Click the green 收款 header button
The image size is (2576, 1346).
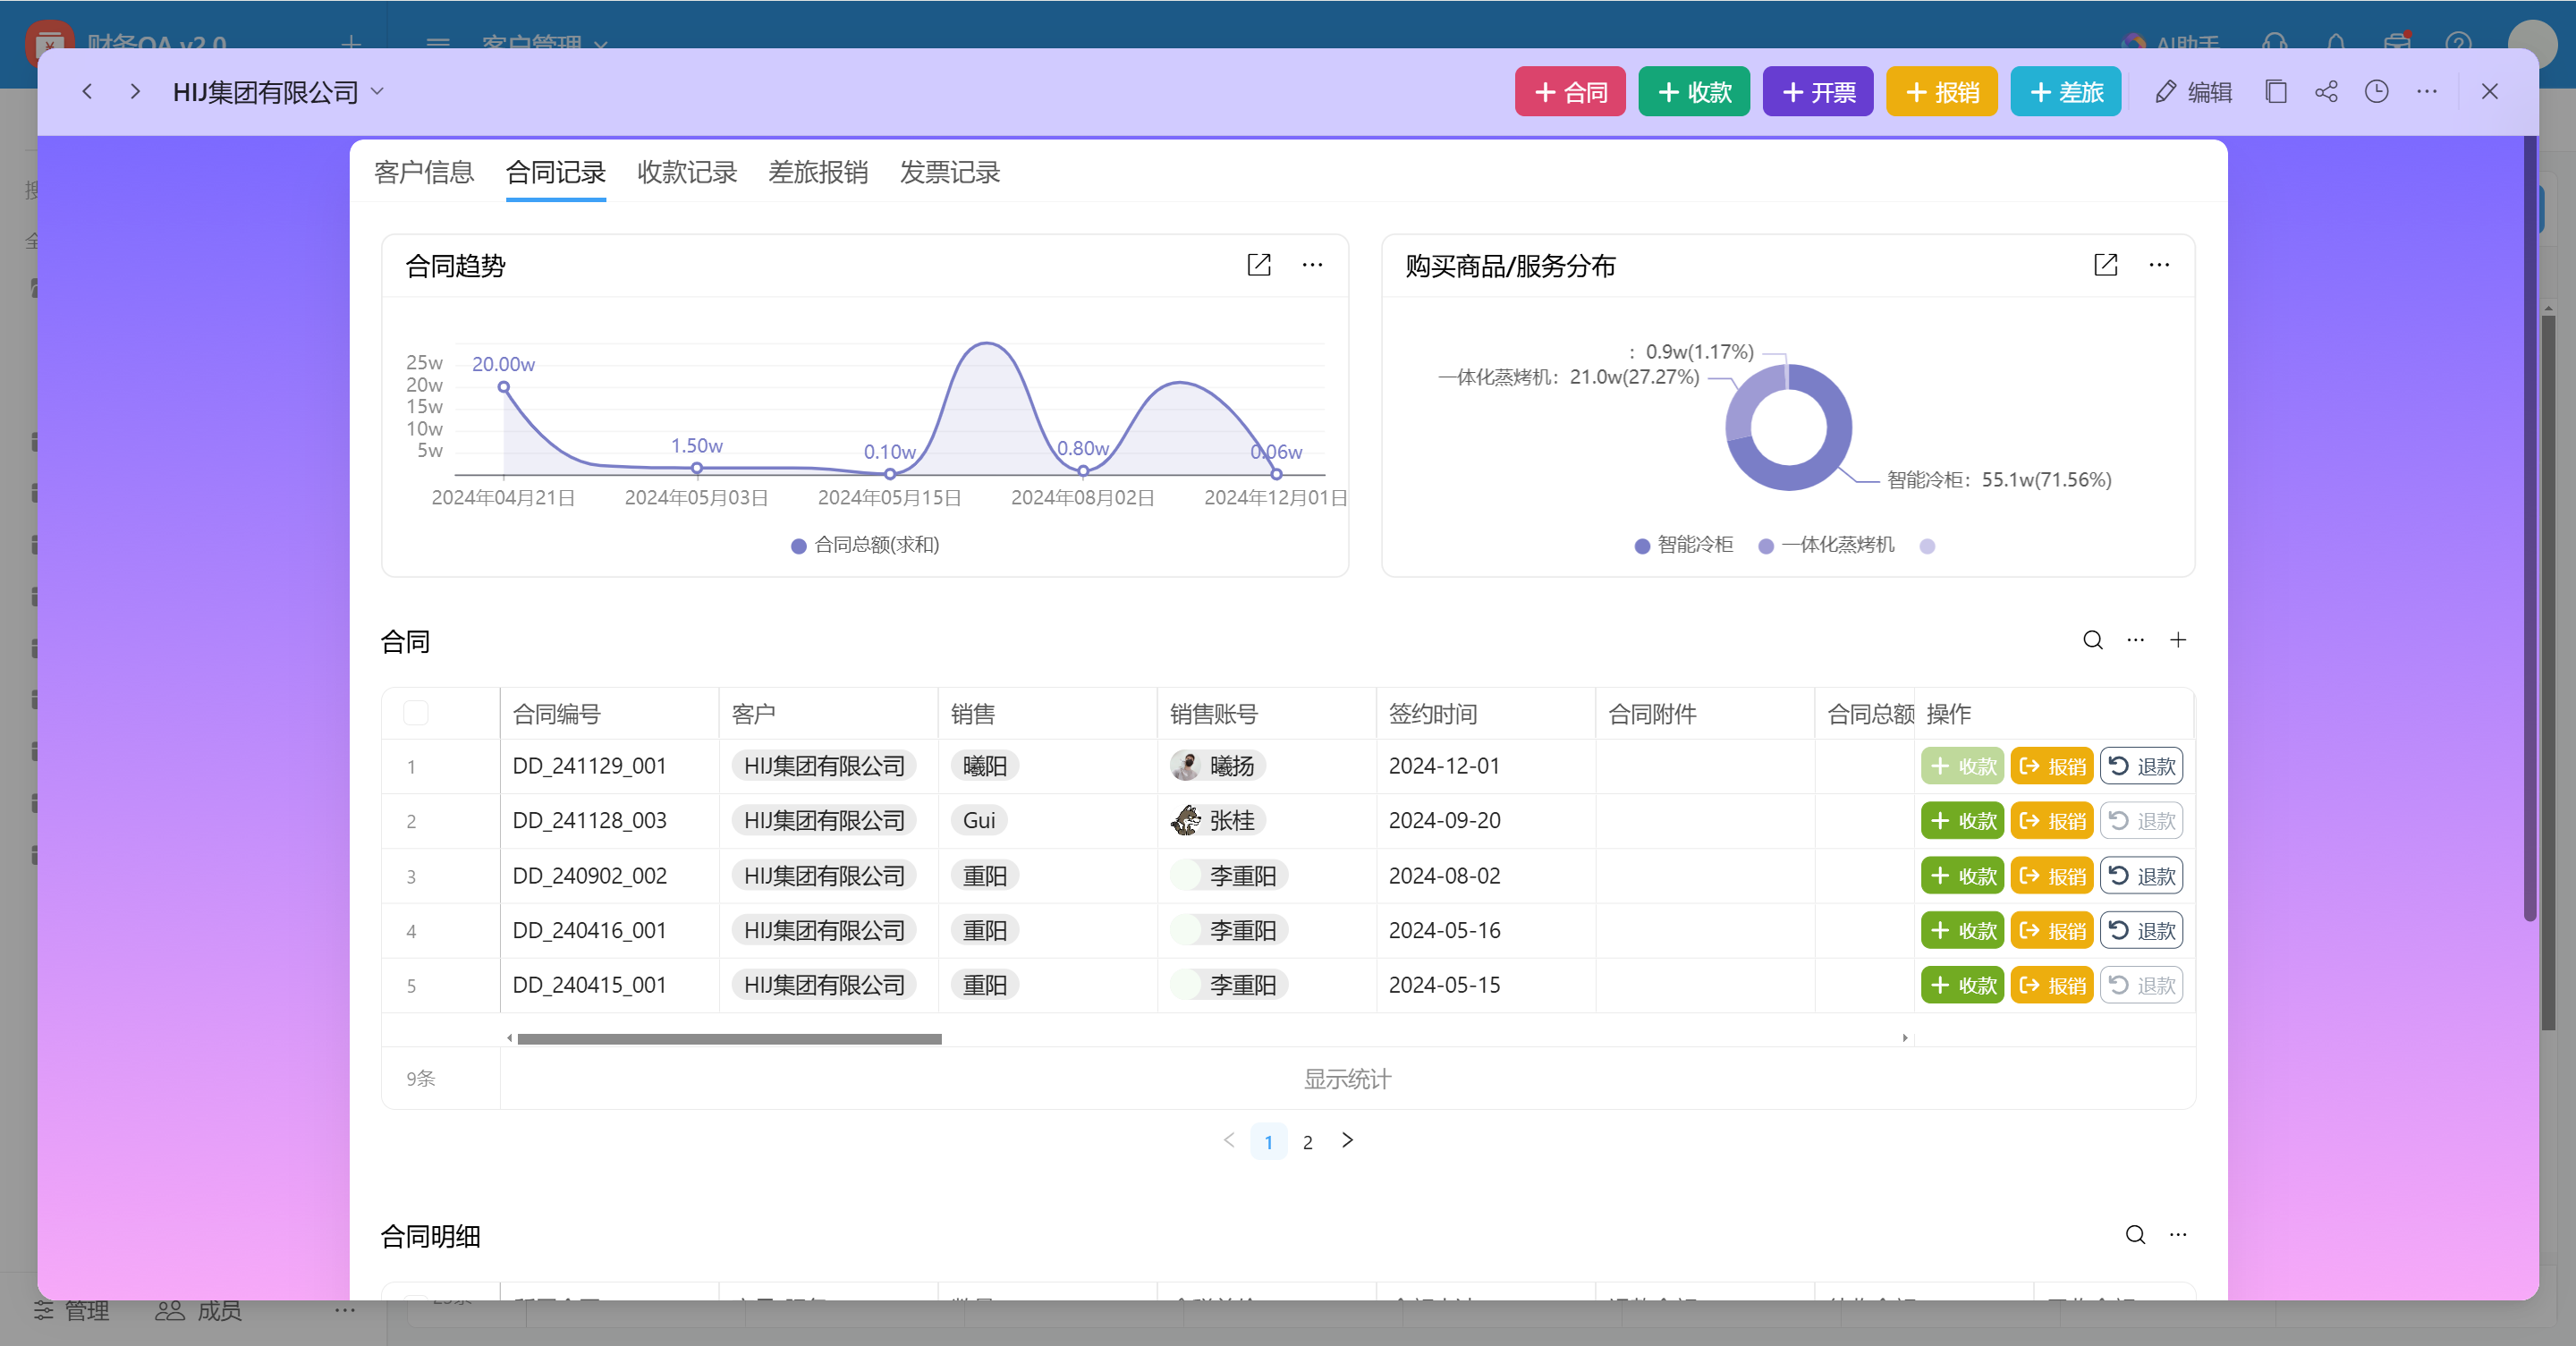tap(1694, 92)
